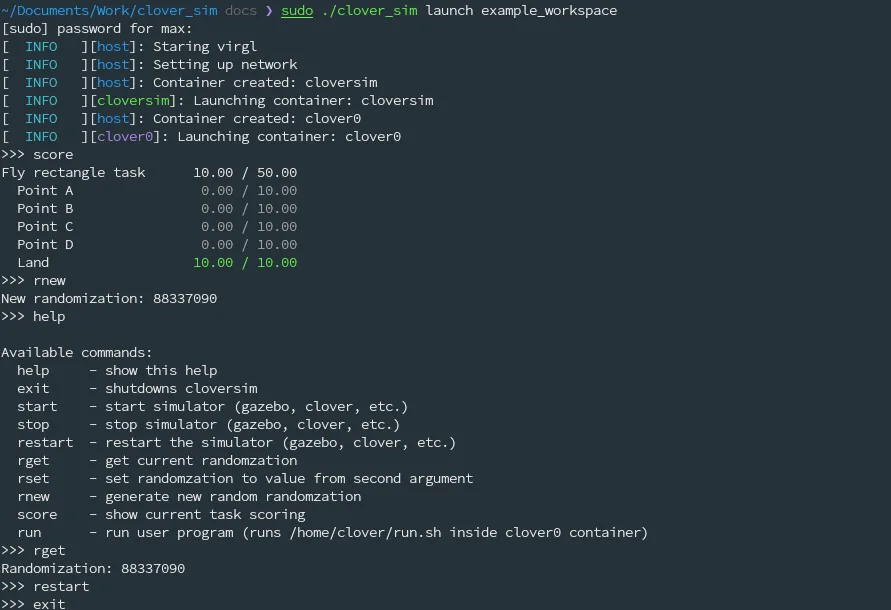The image size is (891, 610).
Task: Click the exit command help entry
Action: (x=137, y=389)
